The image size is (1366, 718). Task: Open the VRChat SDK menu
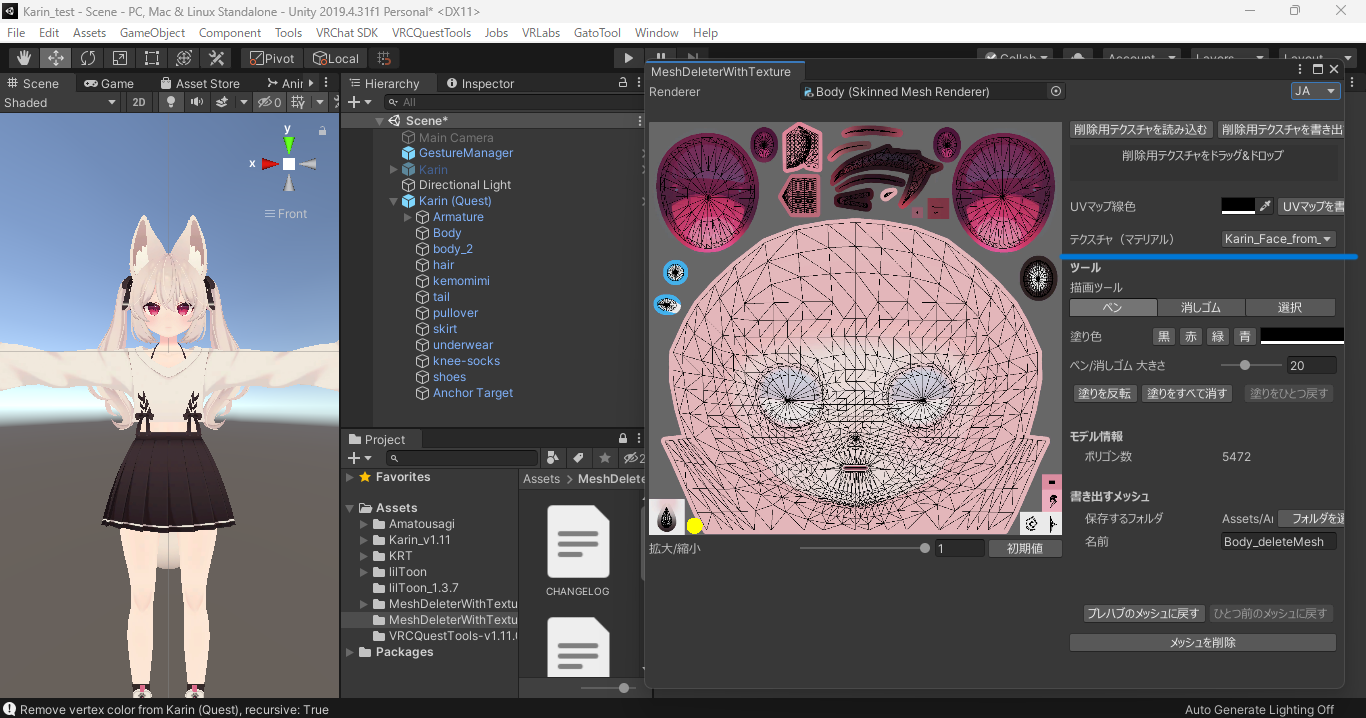click(346, 33)
